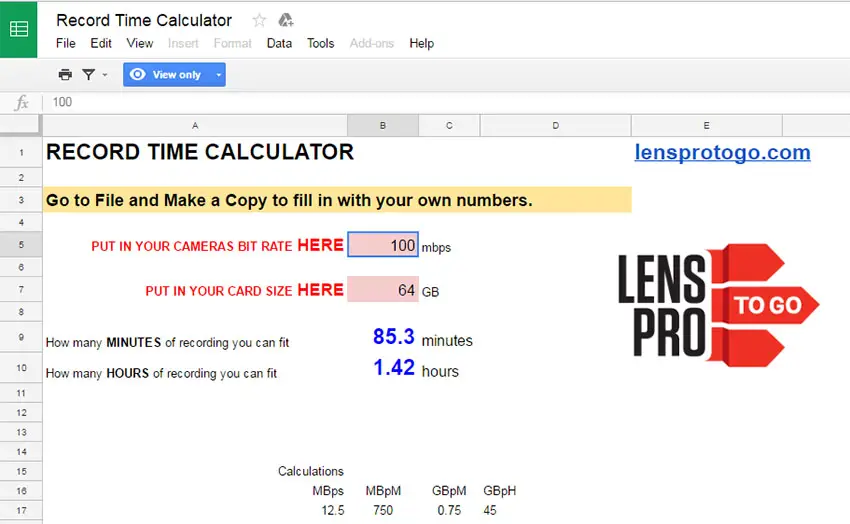Click the 'How many HOURS' label

tap(162, 373)
